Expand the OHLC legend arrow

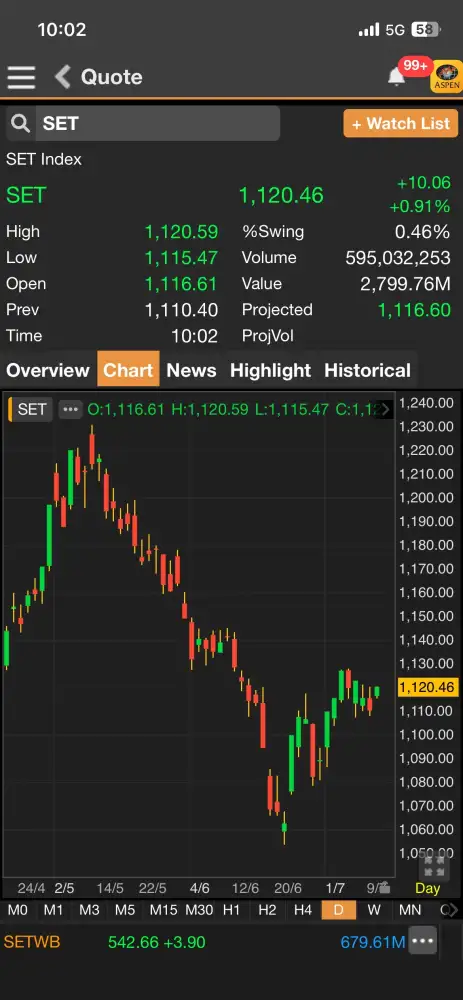385,409
